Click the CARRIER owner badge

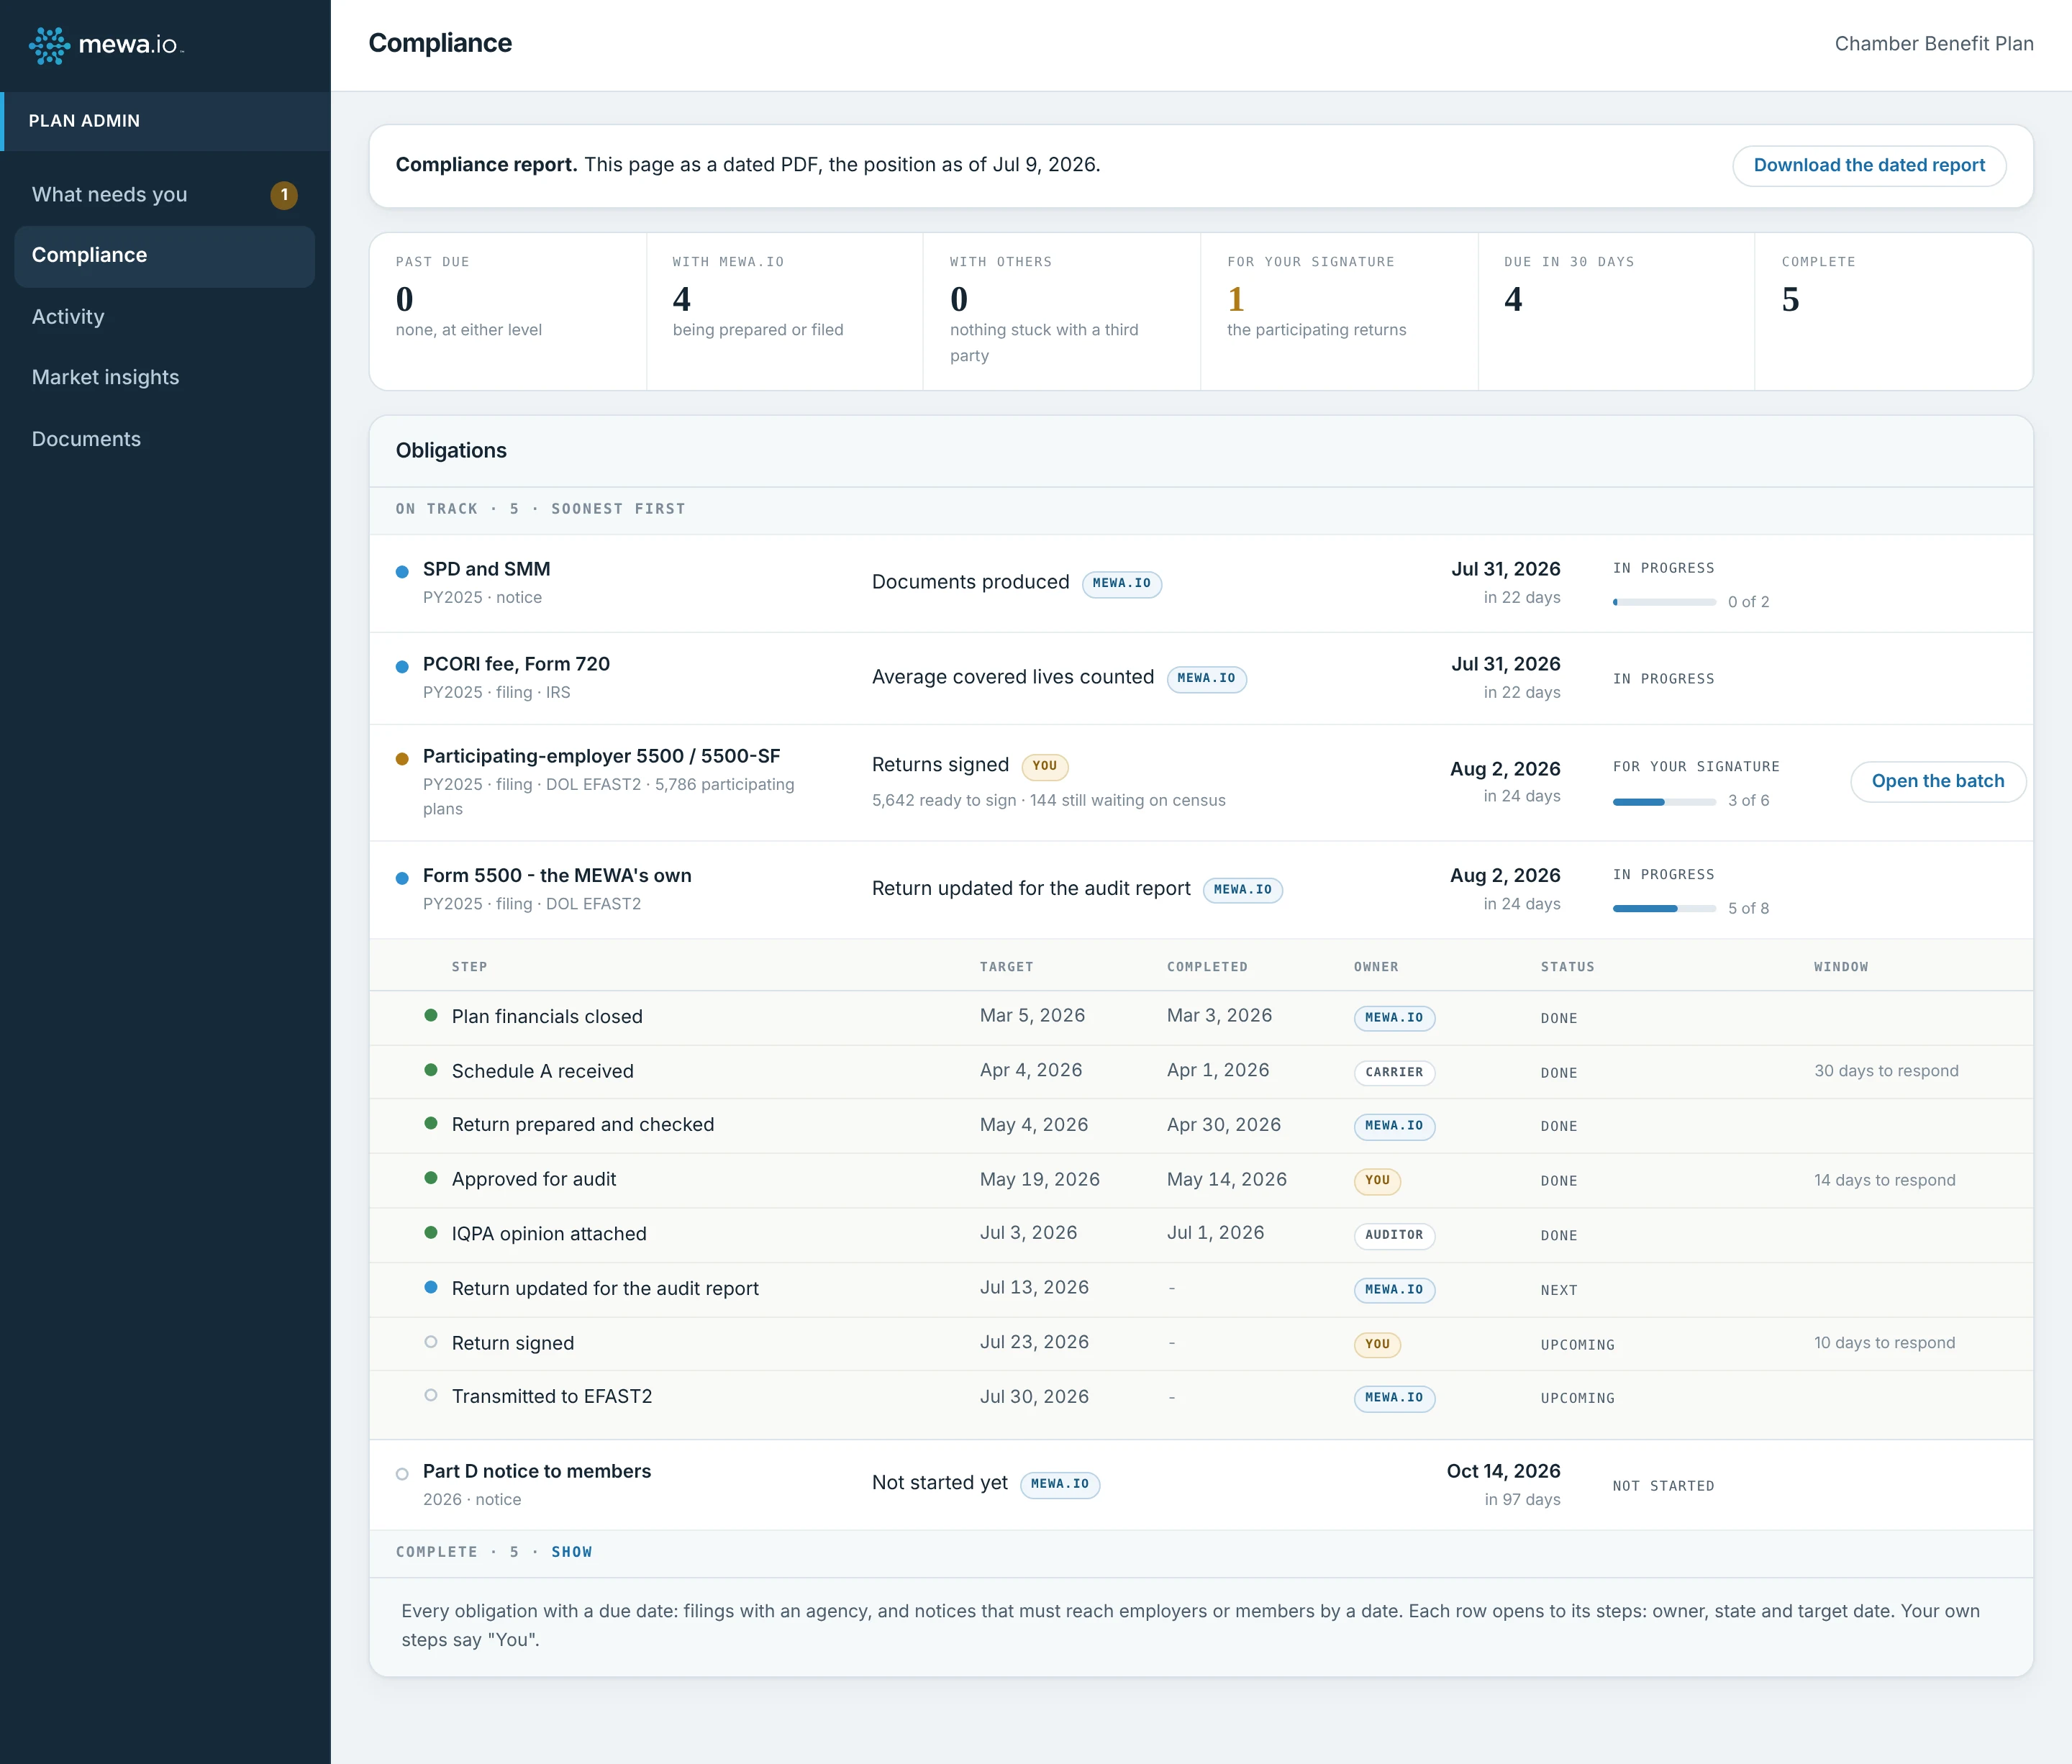click(1394, 1072)
